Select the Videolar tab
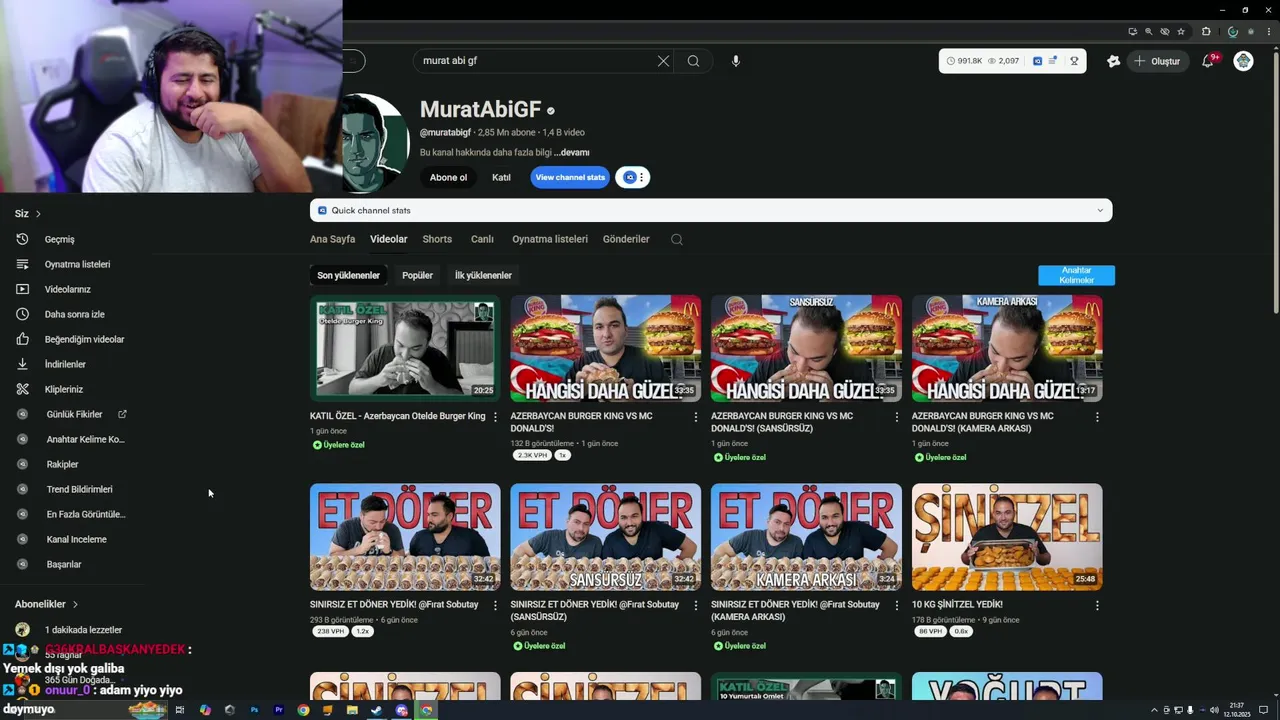 [389, 239]
